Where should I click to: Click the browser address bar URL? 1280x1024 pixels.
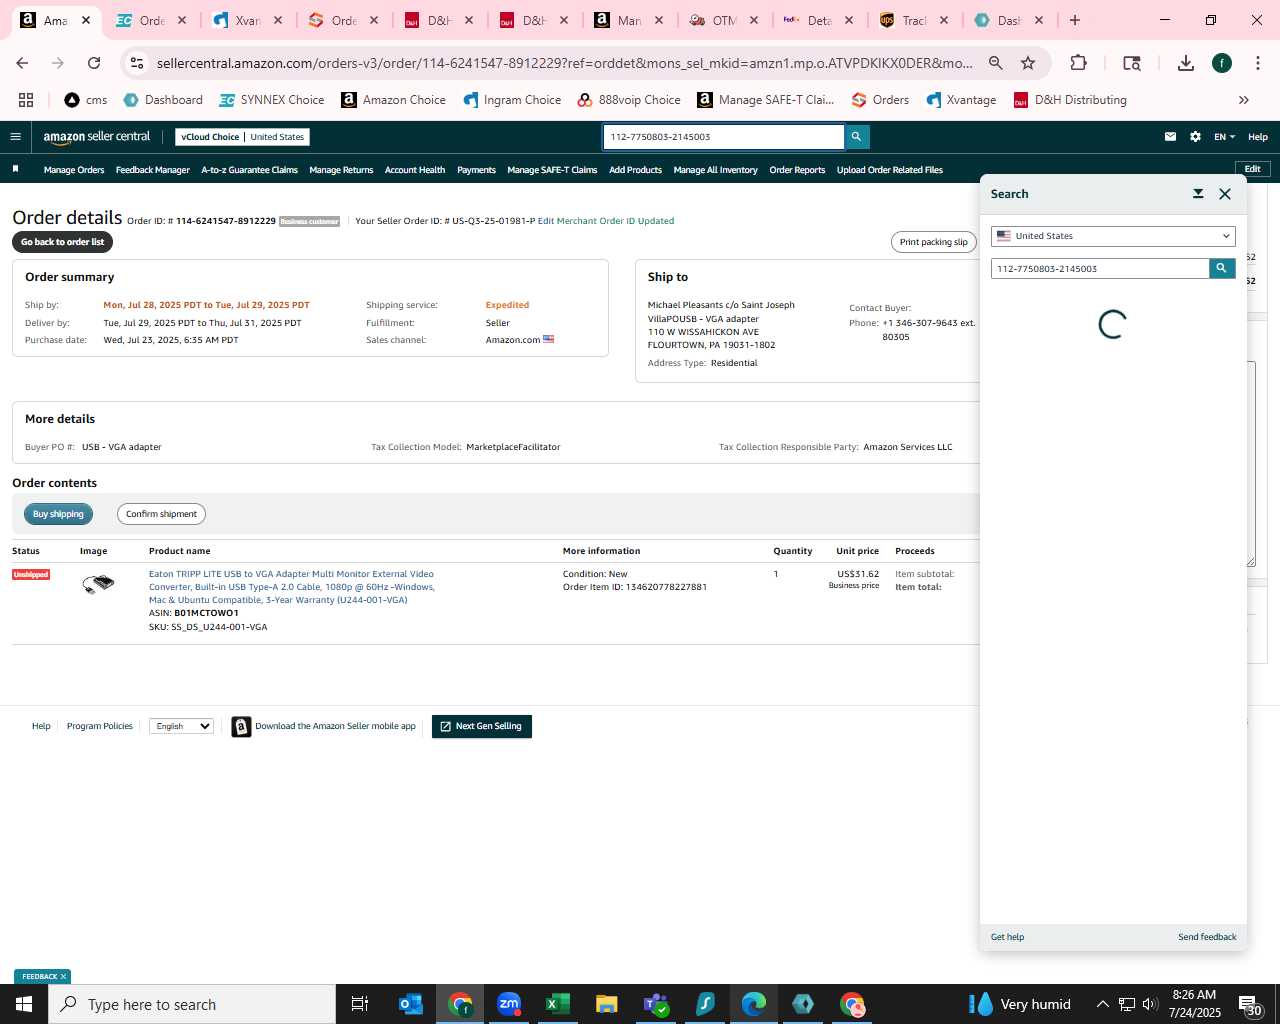pyautogui.click(x=564, y=63)
